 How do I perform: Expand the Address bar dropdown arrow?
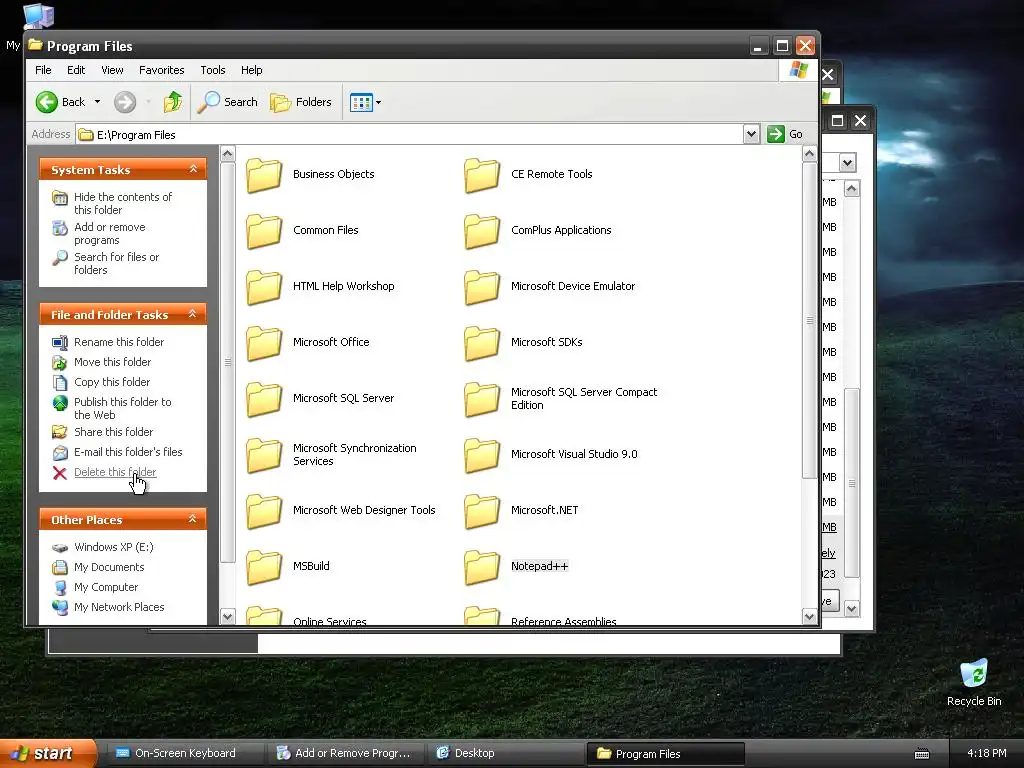pos(751,134)
